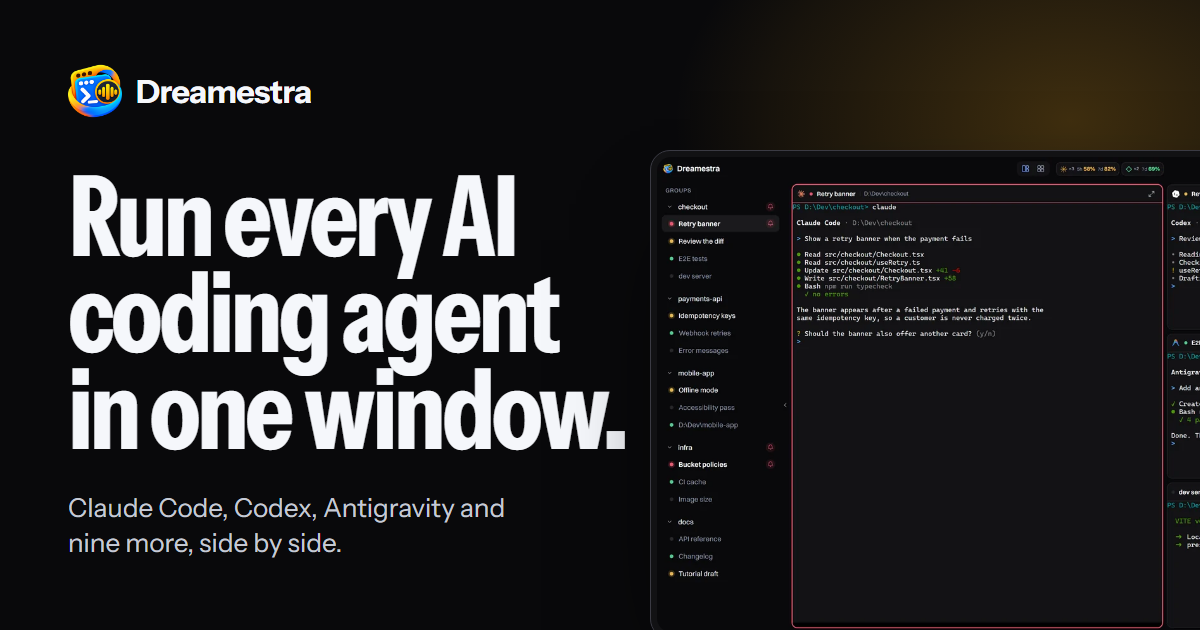The width and height of the screenshot is (1200, 630).
Task: Collapse the mobile-app group
Action: point(669,373)
